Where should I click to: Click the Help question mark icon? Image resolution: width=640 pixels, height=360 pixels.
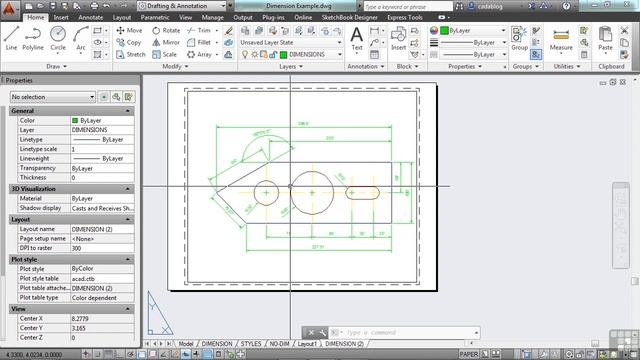point(566,6)
